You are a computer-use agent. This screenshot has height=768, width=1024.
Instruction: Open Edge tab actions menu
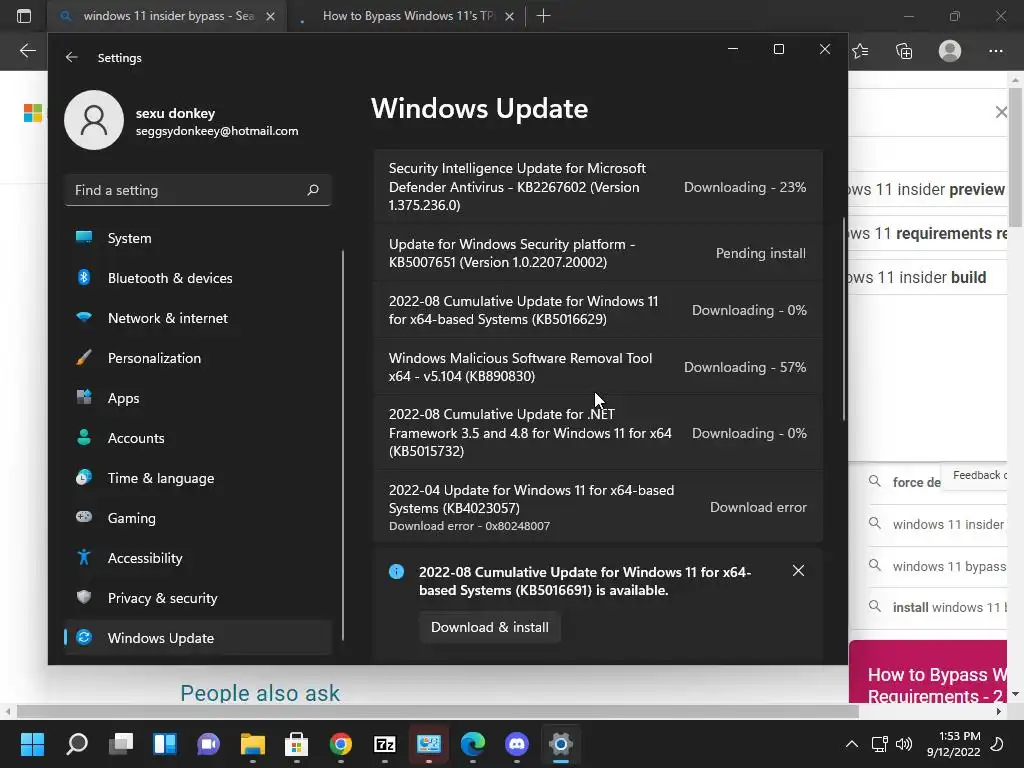click(x=24, y=16)
